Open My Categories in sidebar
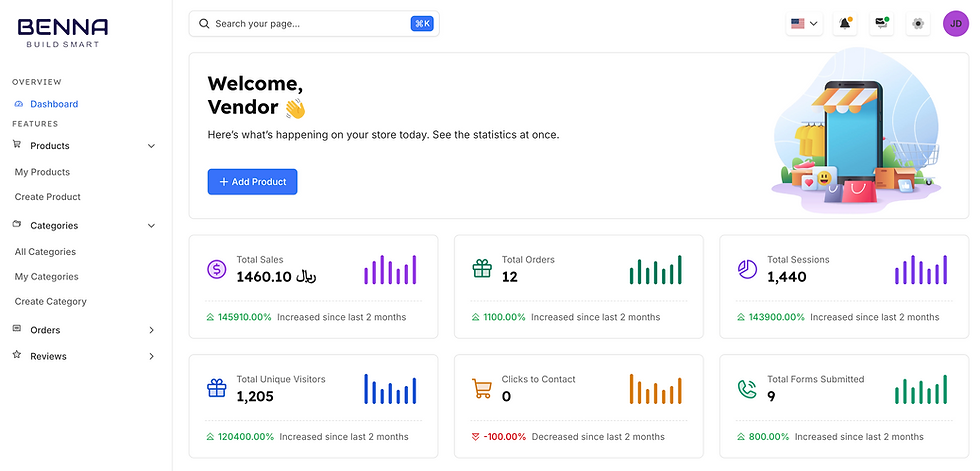The height and width of the screenshot is (471, 980). (x=47, y=277)
